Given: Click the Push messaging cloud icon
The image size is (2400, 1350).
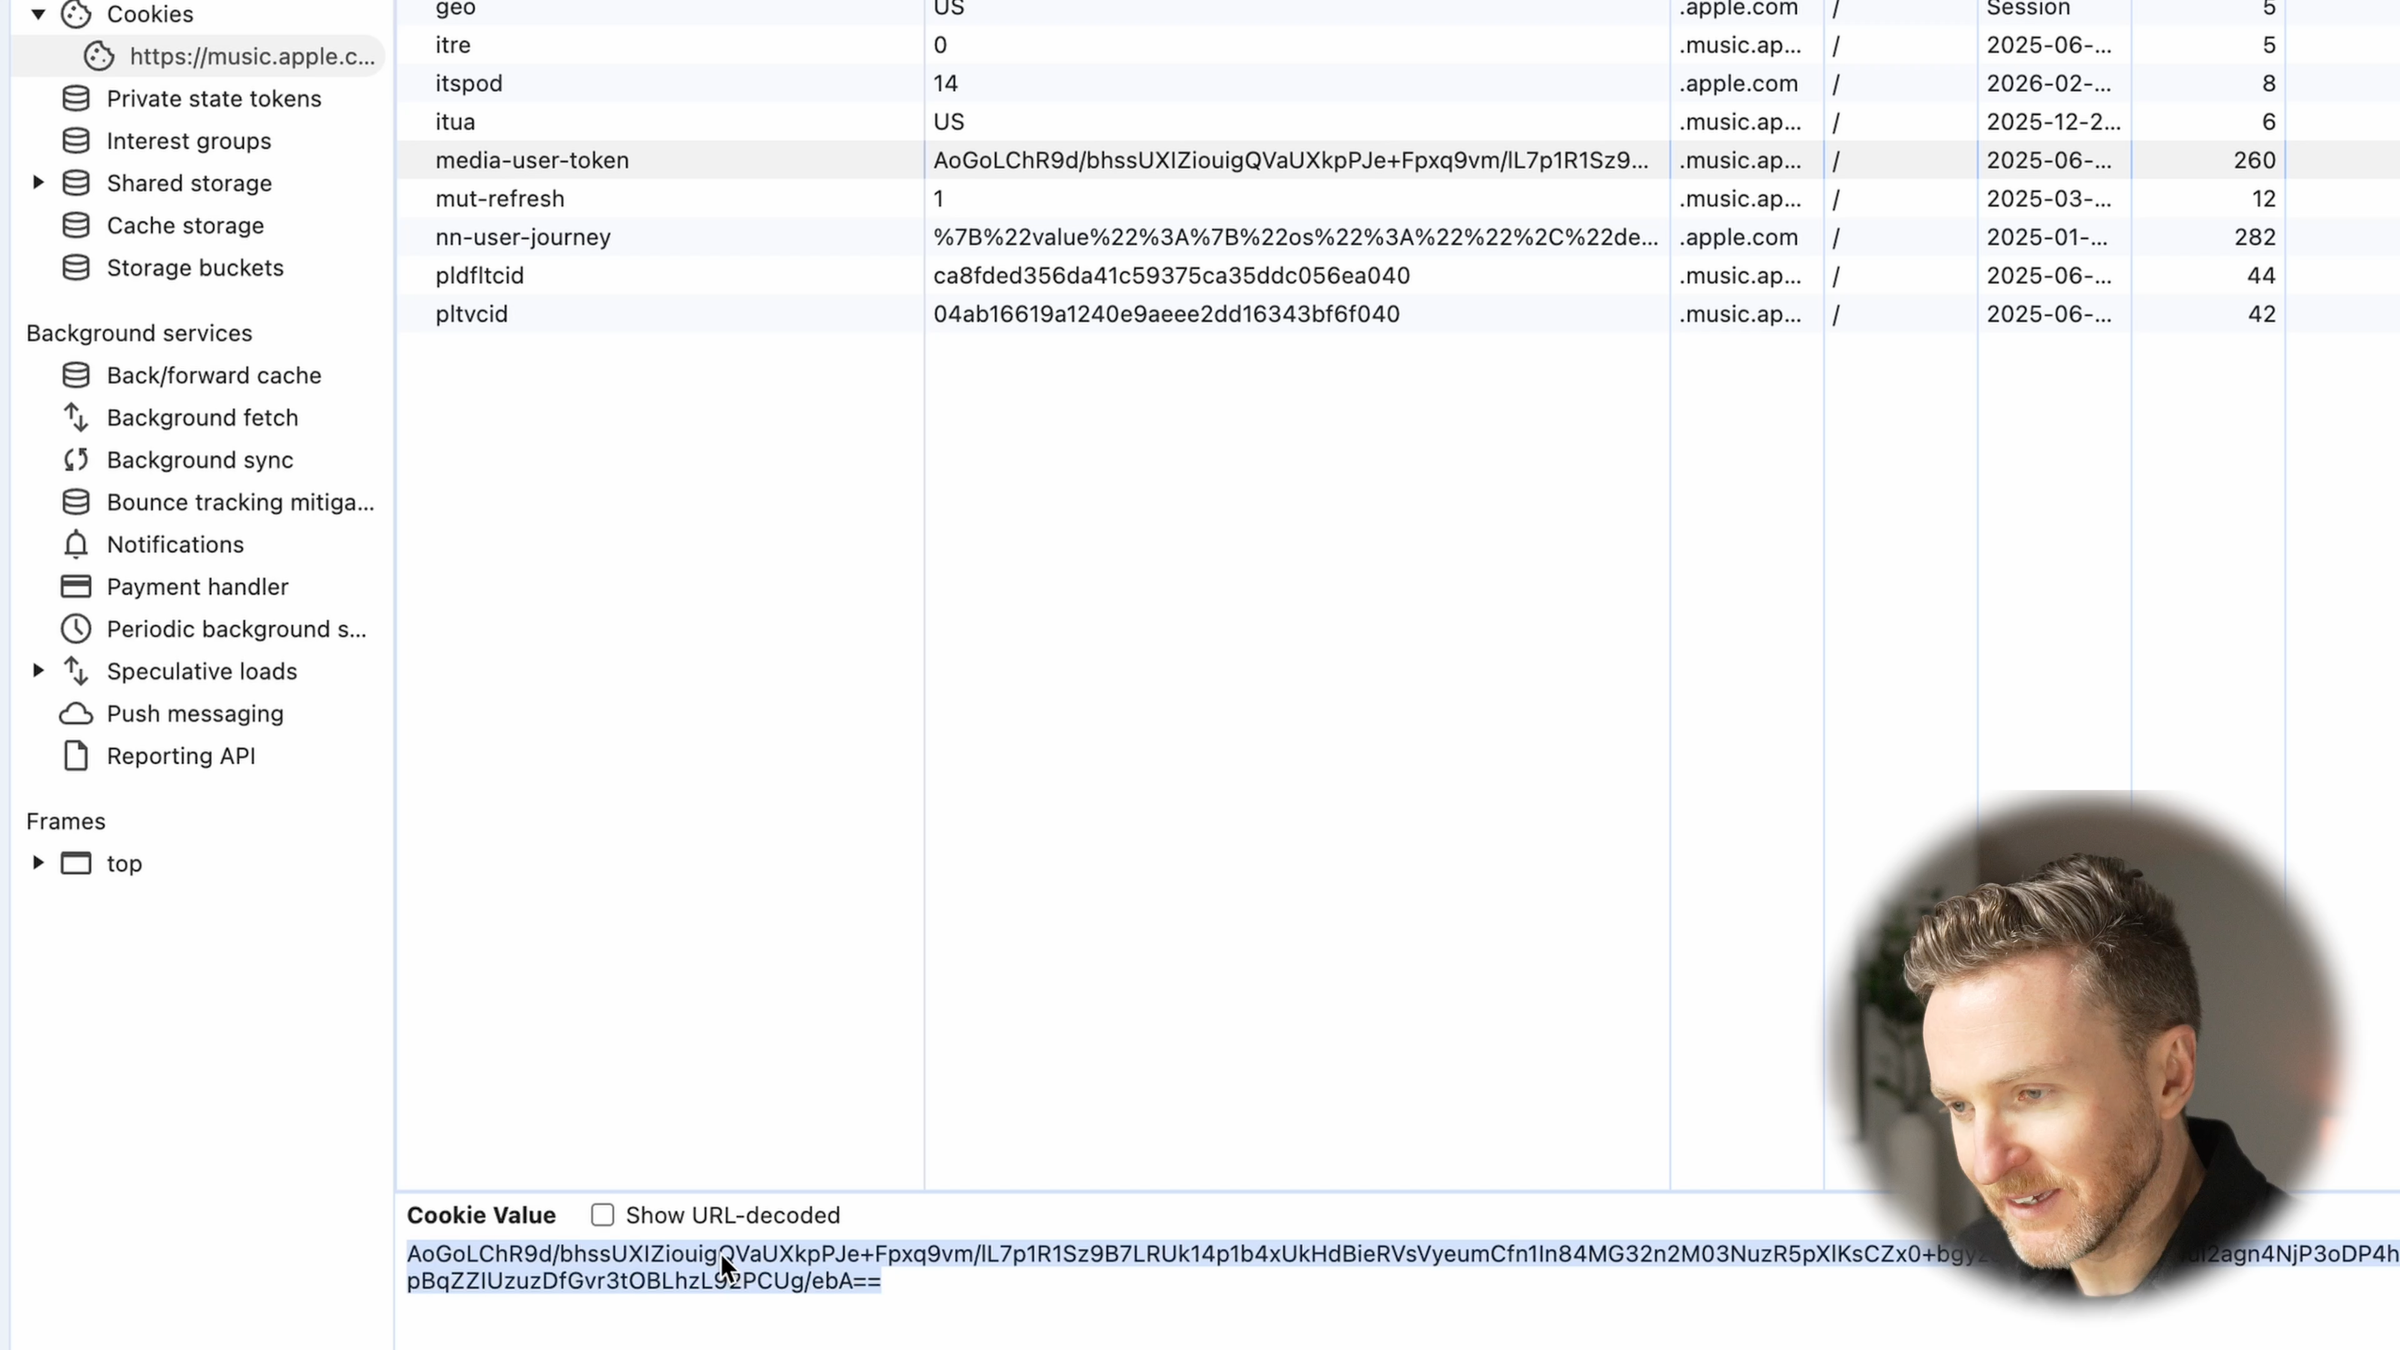Looking at the screenshot, I should (x=76, y=713).
